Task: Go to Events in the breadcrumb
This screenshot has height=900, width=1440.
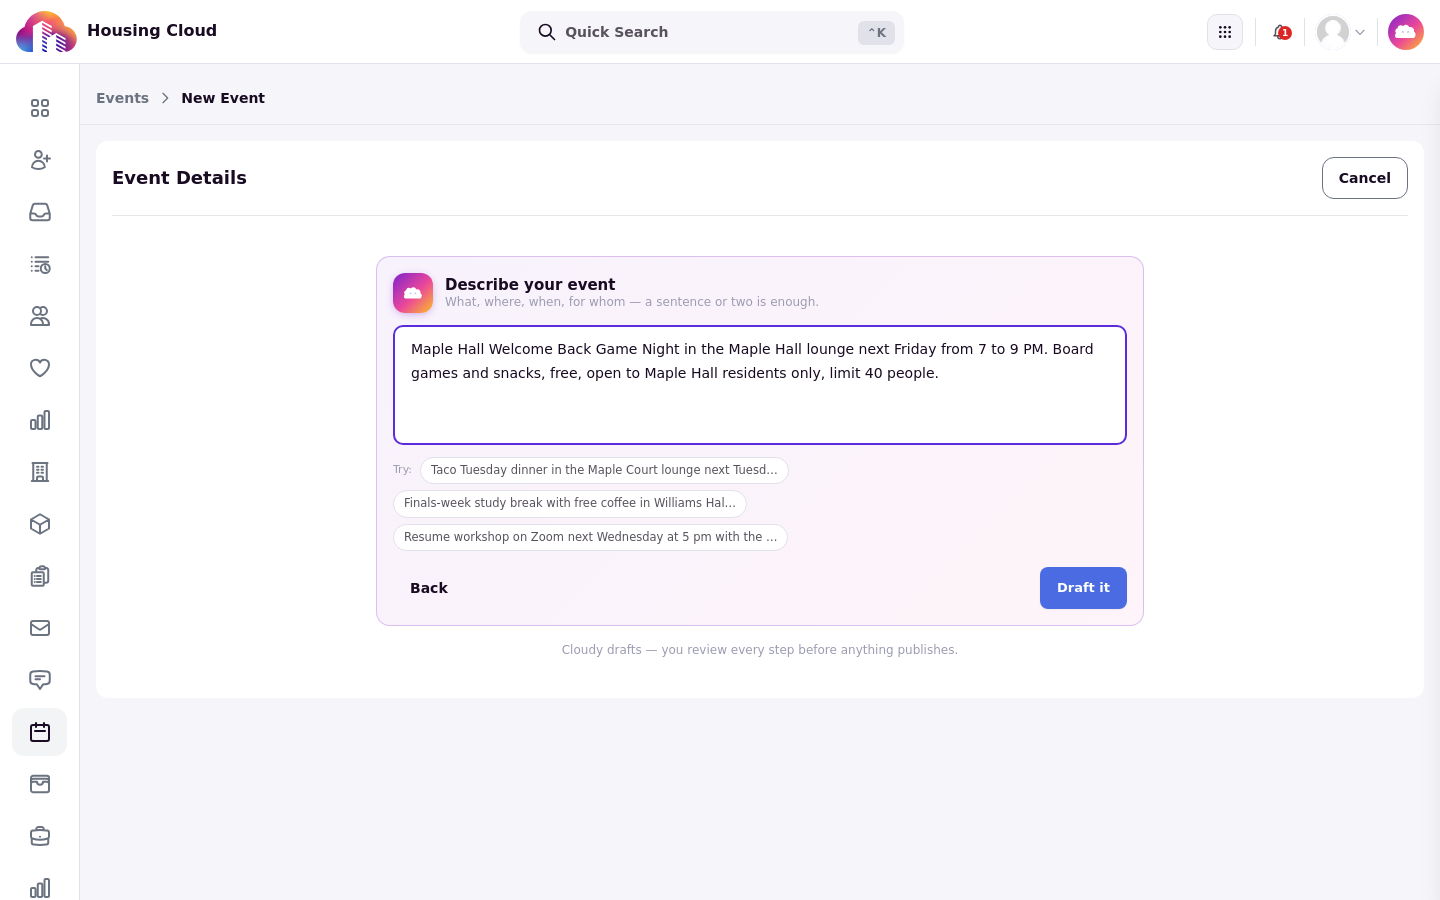Action: tap(122, 98)
